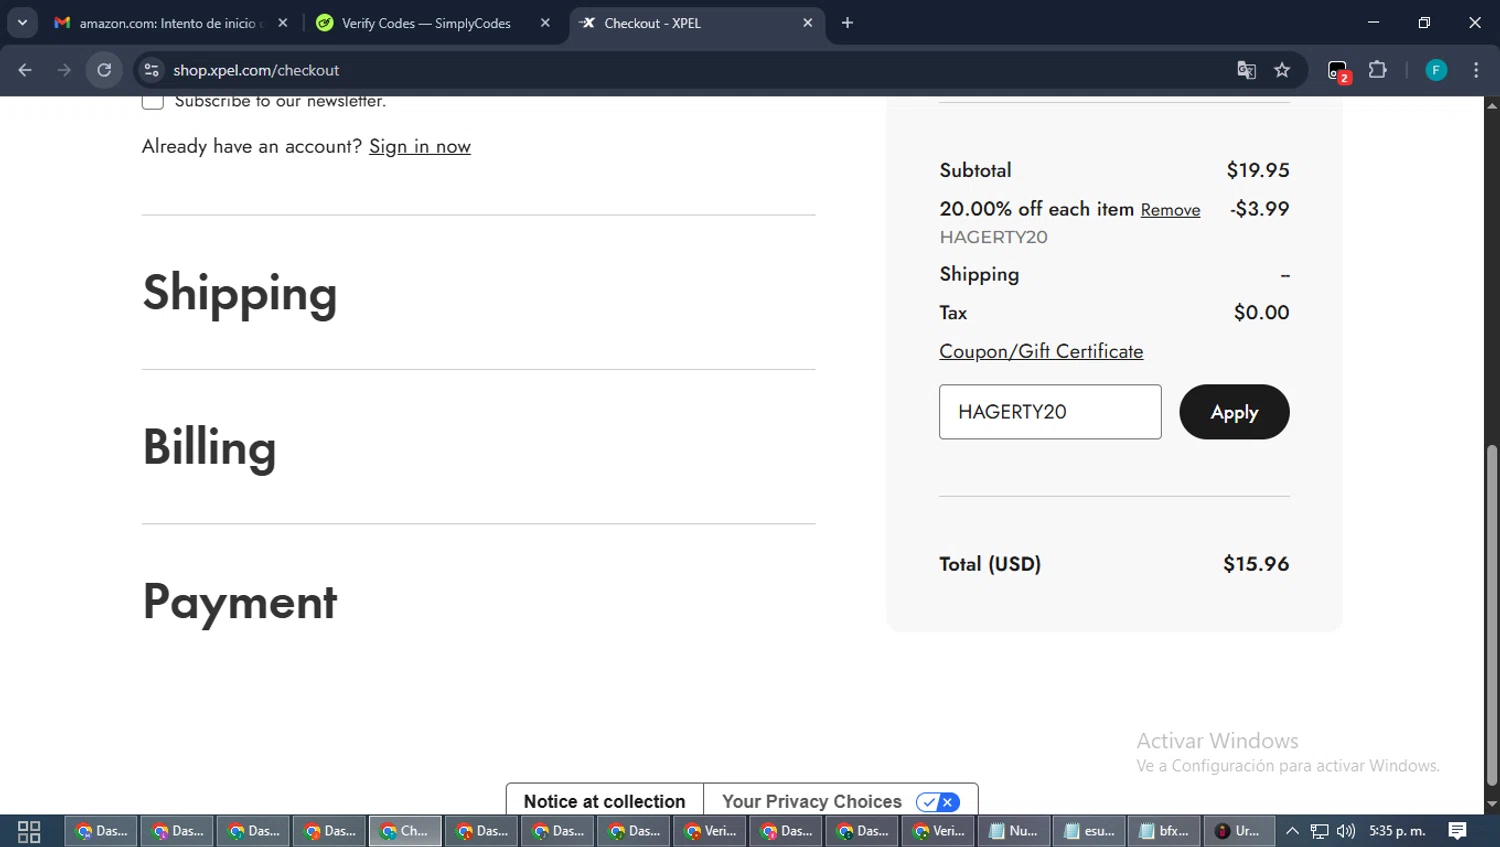The width and height of the screenshot is (1500, 847).
Task: Open a new browser tab
Action: coord(847,23)
